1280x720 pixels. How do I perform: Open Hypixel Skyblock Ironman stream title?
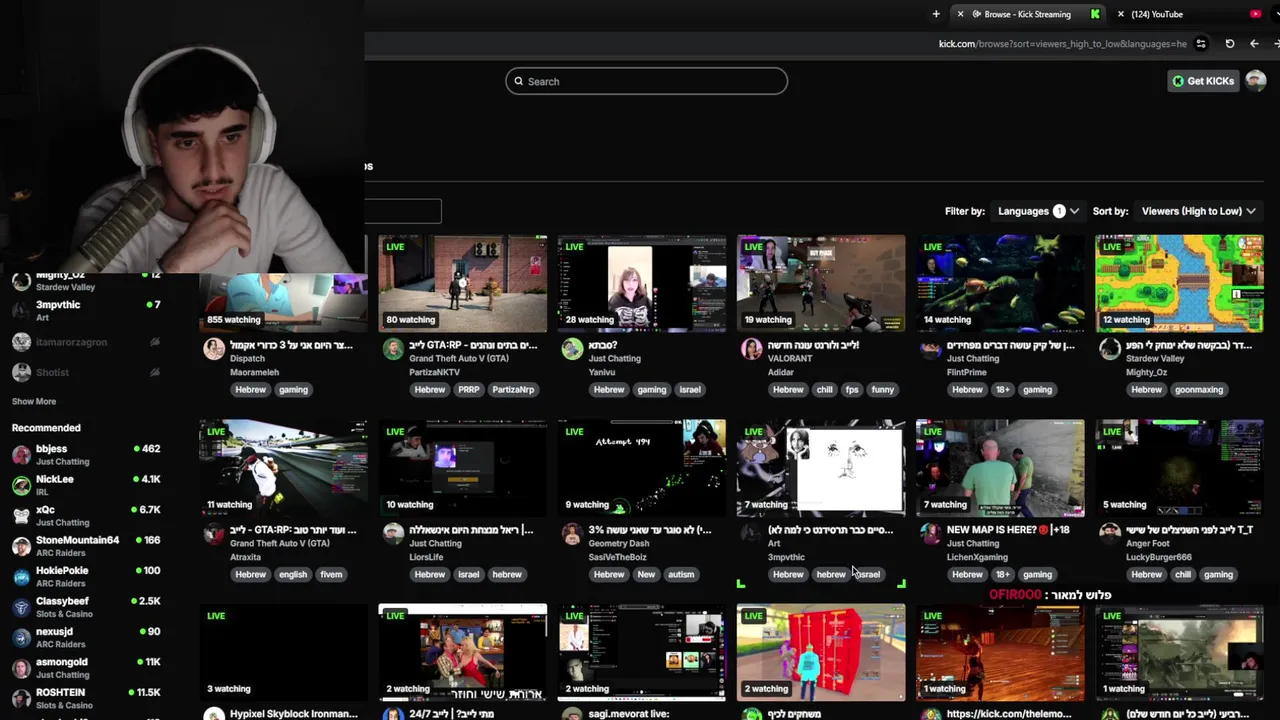(x=293, y=714)
